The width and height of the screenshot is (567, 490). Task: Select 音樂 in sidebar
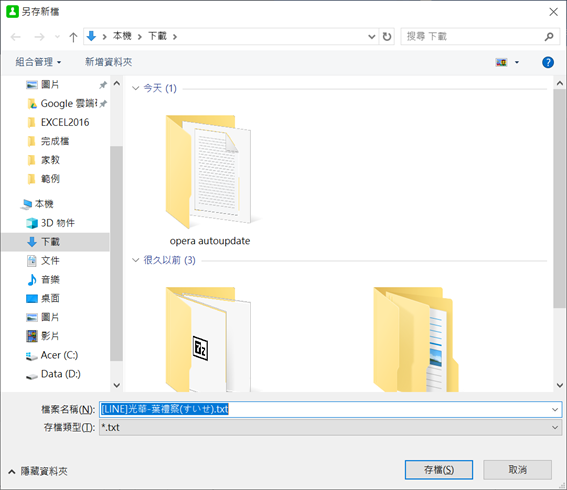tap(50, 279)
